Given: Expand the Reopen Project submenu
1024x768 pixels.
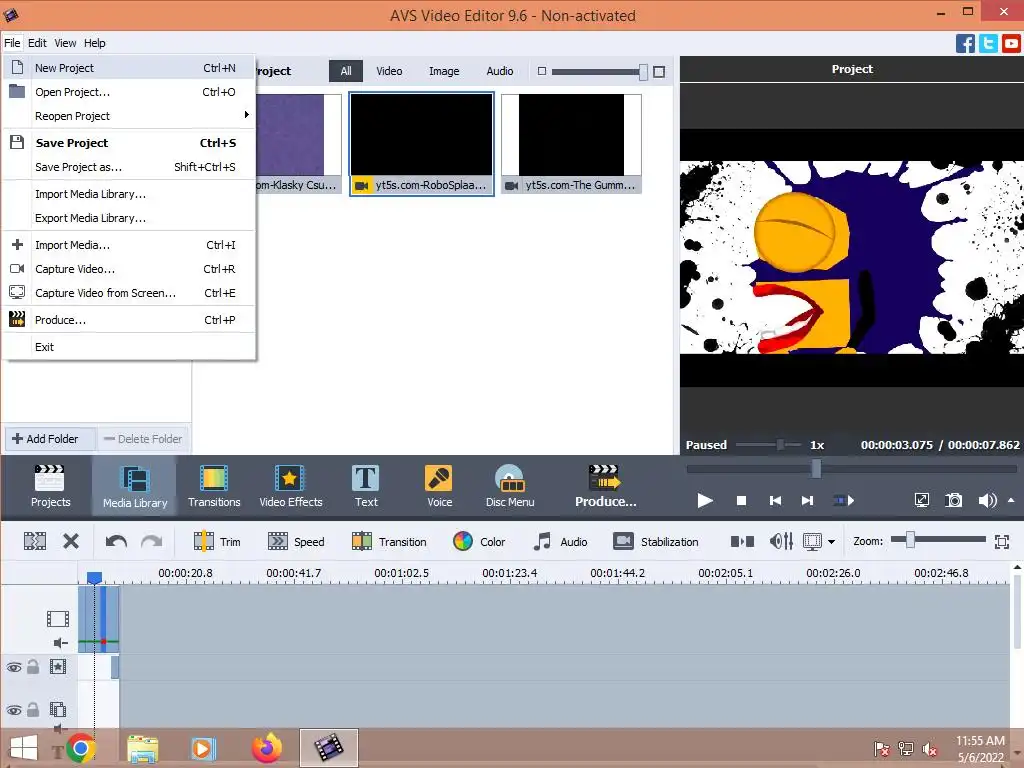Looking at the screenshot, I should coord(129,116).
